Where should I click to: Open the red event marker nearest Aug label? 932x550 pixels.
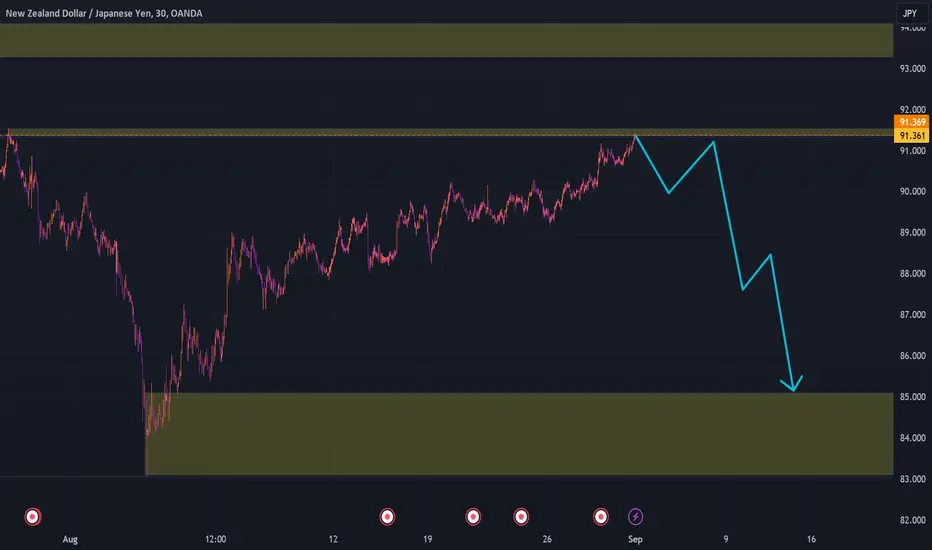pos(33,517)
